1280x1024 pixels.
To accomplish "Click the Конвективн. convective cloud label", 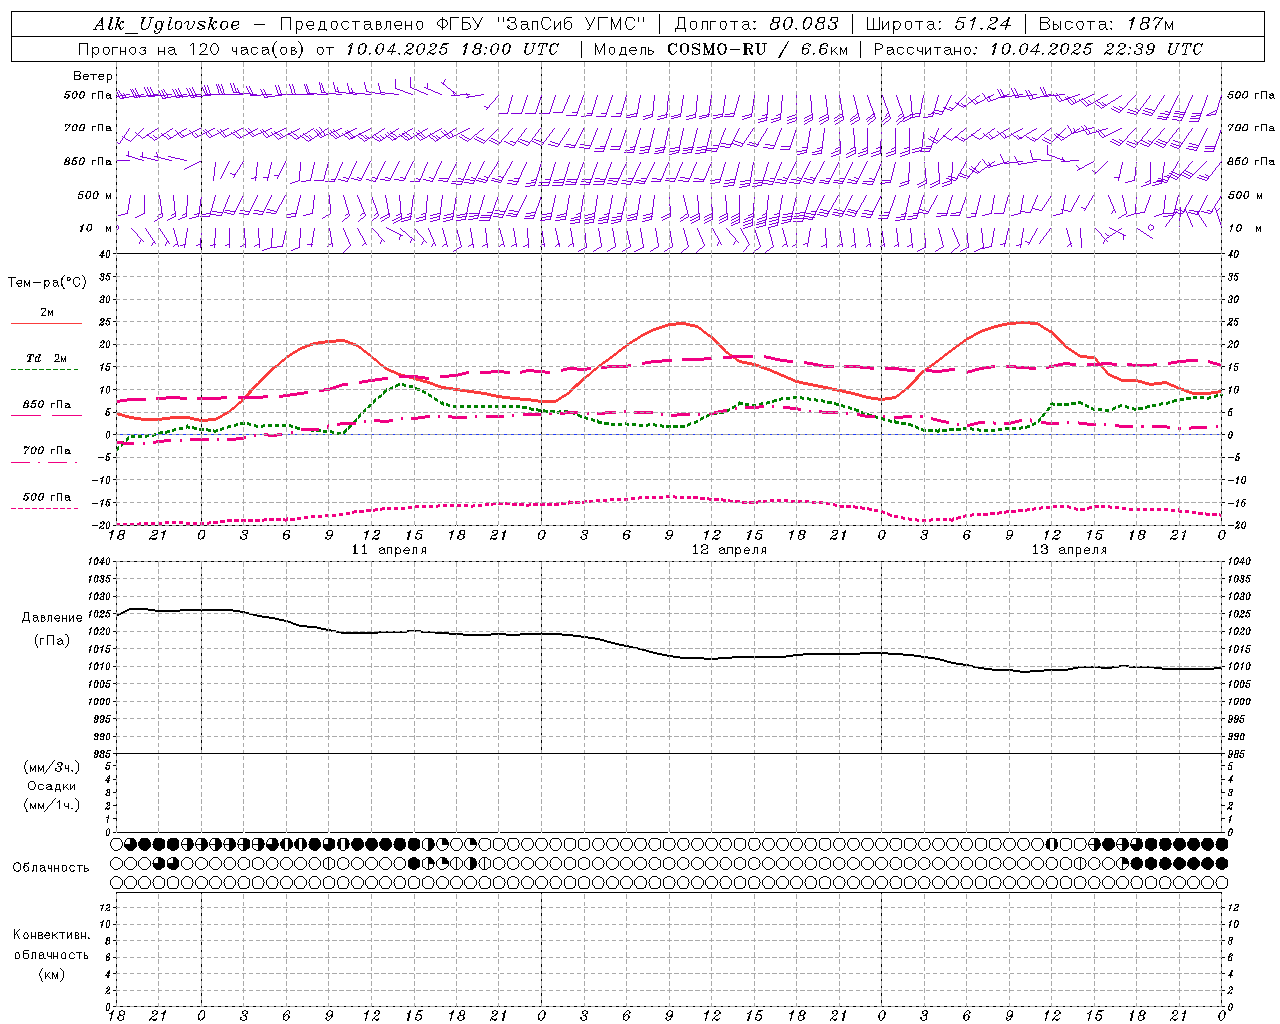I will pos(51,935).
